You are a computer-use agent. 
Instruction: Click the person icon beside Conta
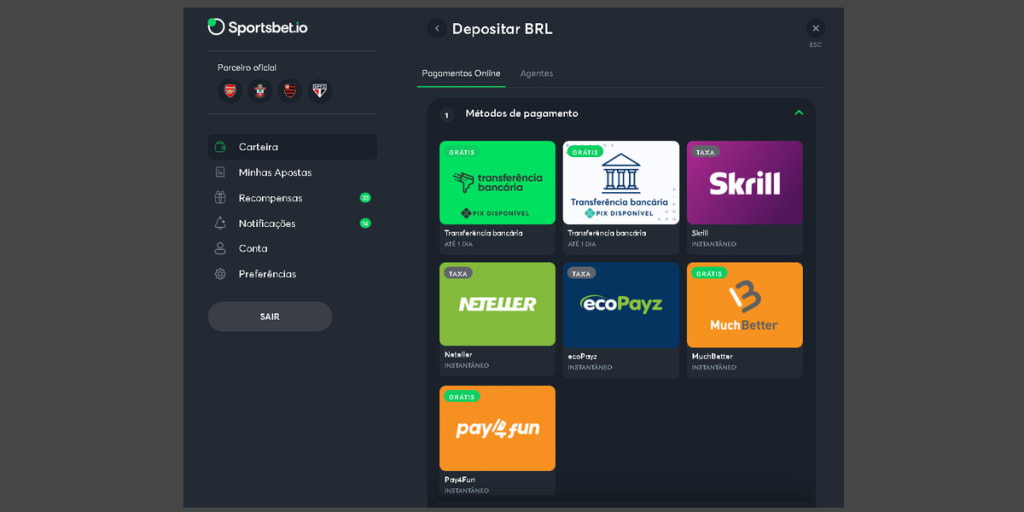point(220,249)
